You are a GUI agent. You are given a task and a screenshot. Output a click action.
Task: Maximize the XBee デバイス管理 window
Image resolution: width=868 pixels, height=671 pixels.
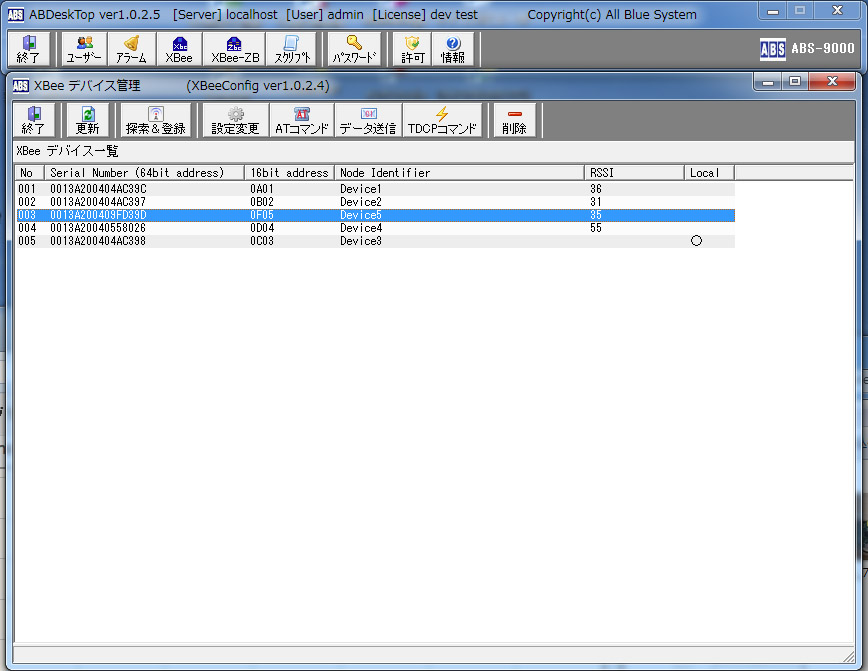coord(795,82)
